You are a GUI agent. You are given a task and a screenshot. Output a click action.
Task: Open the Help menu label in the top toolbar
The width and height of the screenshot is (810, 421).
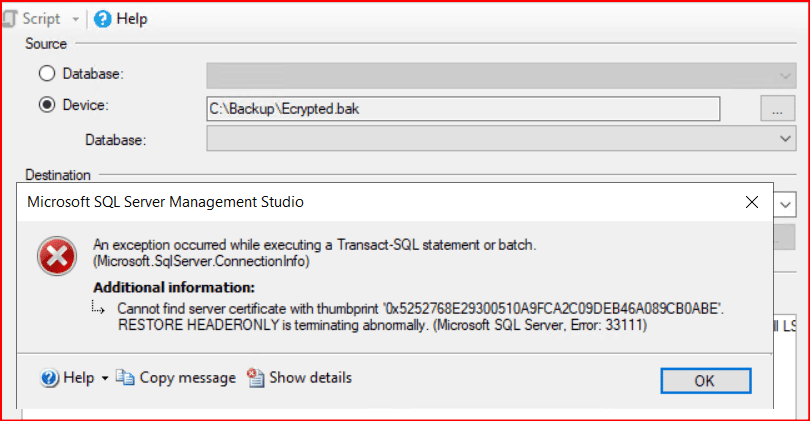coord(134,18)
